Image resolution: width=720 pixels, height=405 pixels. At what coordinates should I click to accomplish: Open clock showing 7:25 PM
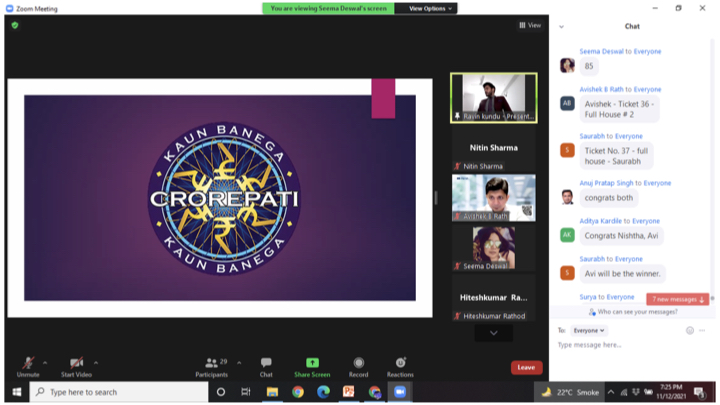click(671, 392)
